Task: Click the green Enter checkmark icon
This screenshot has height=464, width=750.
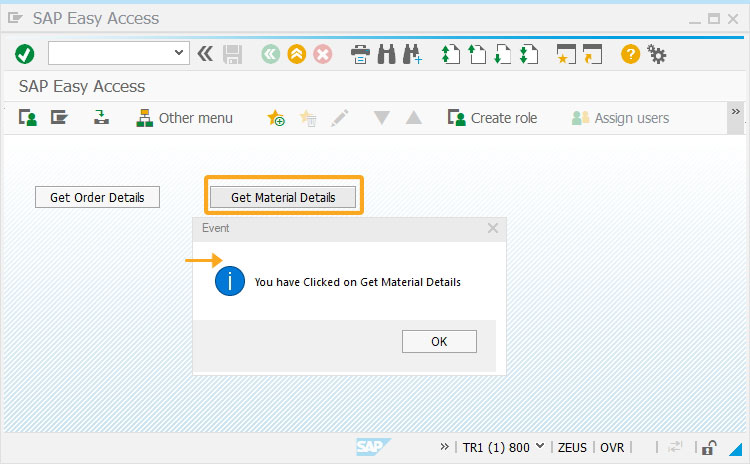Action: pos(24,54)
